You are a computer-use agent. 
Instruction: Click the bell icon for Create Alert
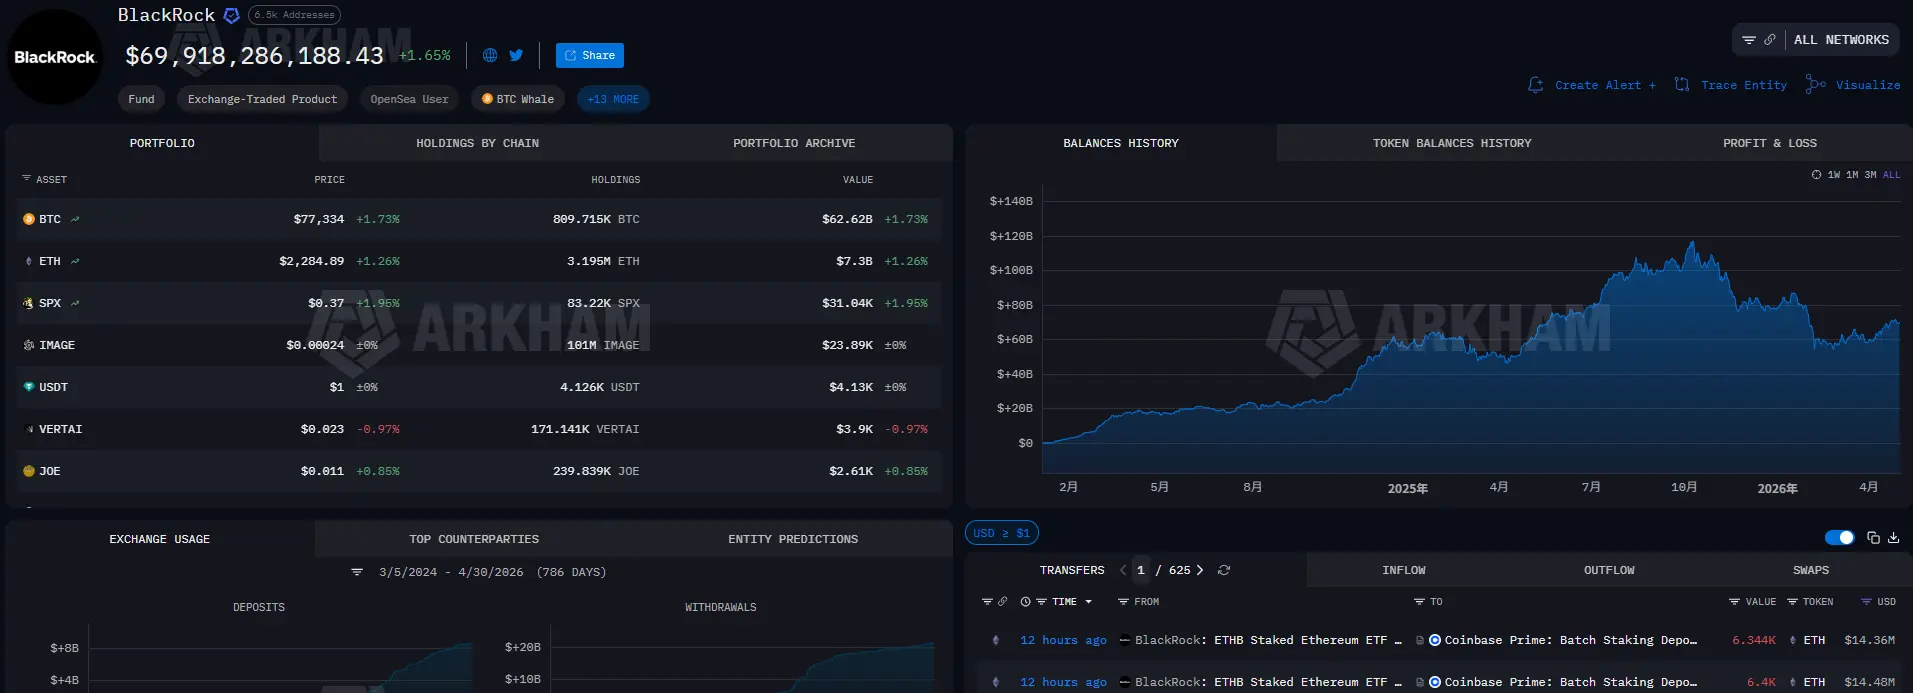[x=1536, y=85]
